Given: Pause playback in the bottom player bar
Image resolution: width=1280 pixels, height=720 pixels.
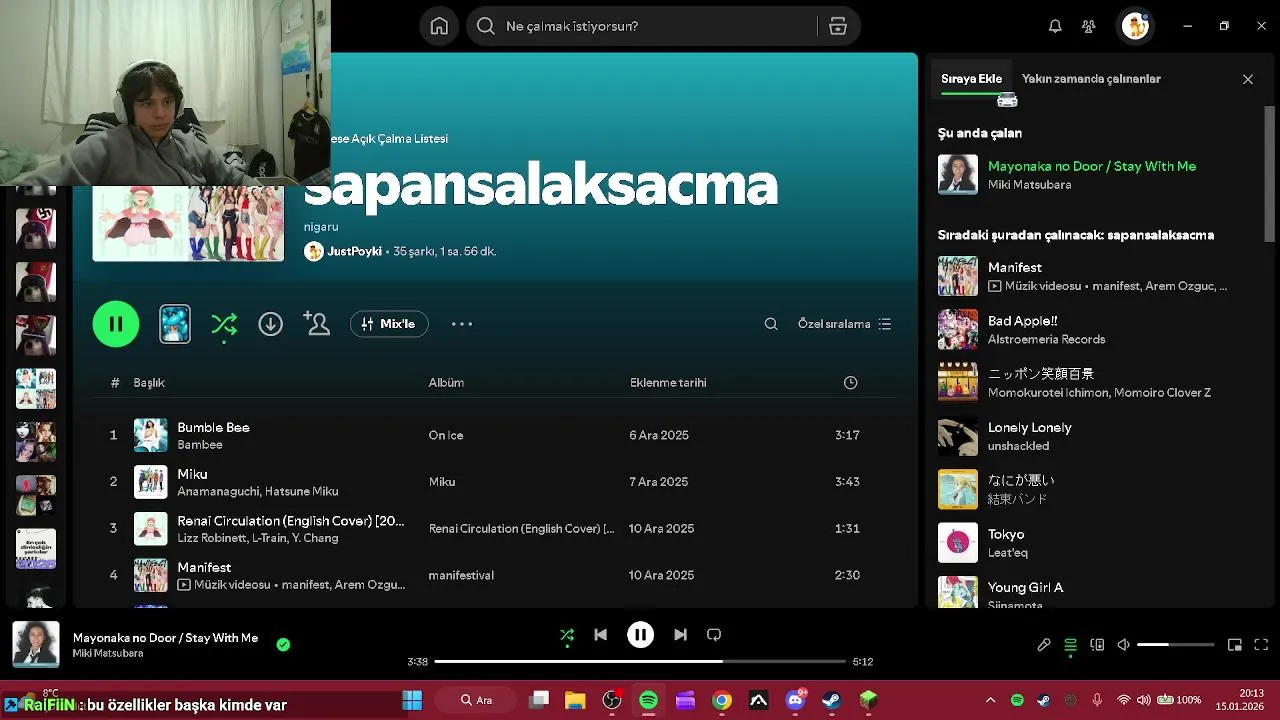Looking at the screenshot, I should (640, 635).
